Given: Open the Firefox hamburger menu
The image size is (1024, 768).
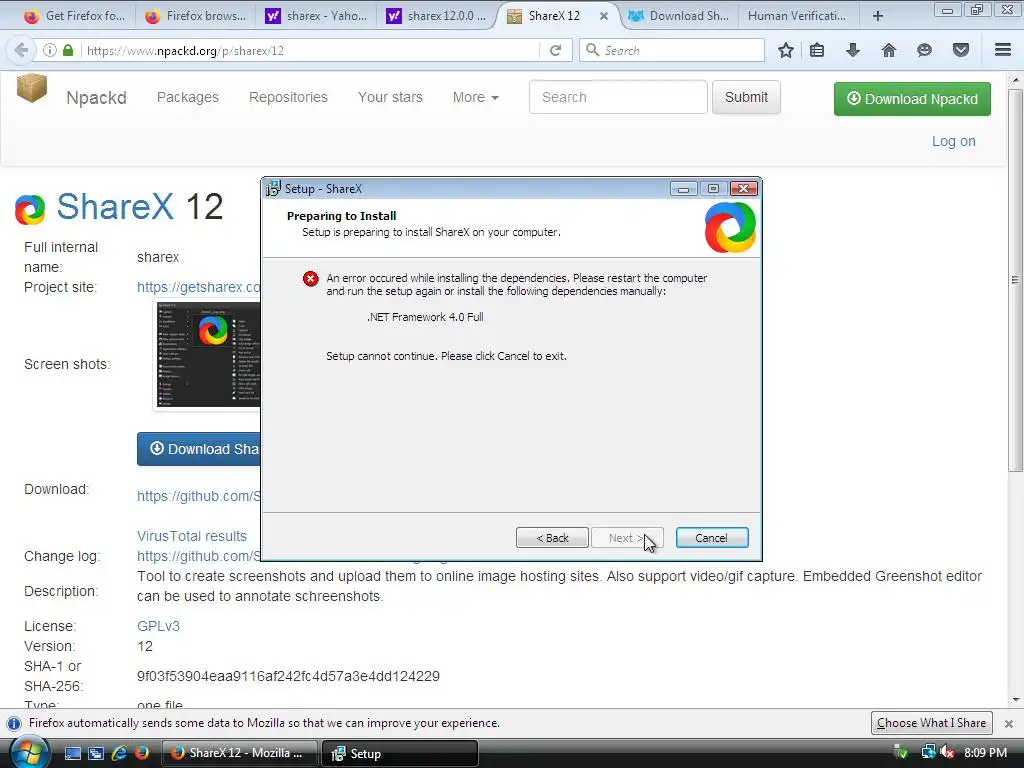Looking at the screenshot, I should point(1003,50).
